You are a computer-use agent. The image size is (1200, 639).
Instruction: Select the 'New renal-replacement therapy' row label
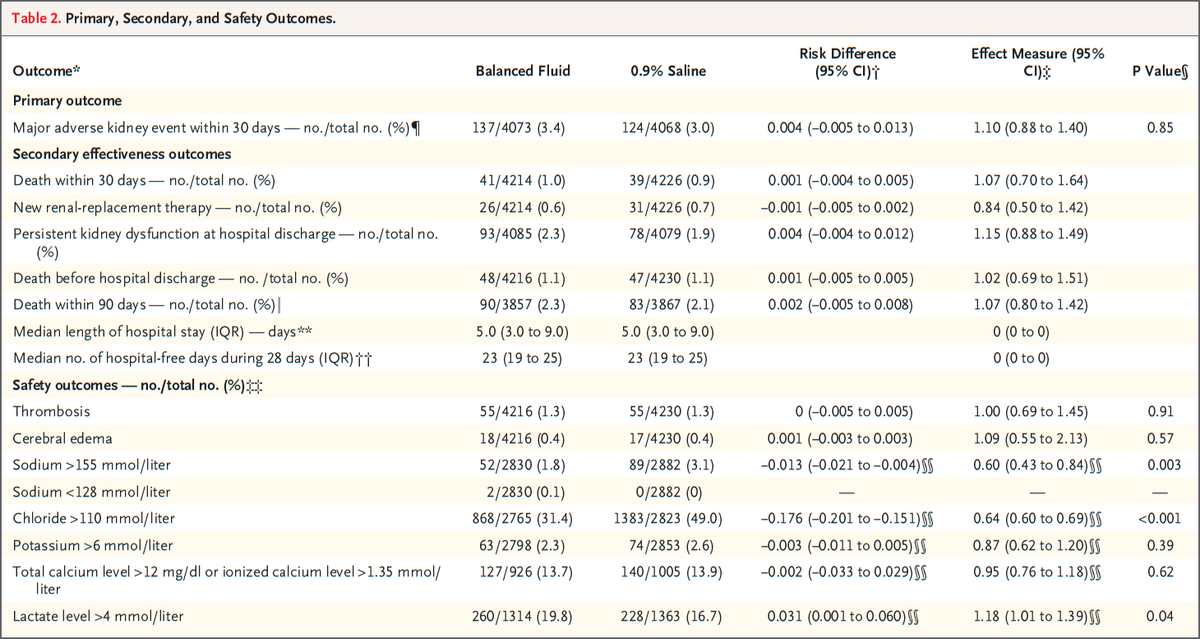(177, 207)
